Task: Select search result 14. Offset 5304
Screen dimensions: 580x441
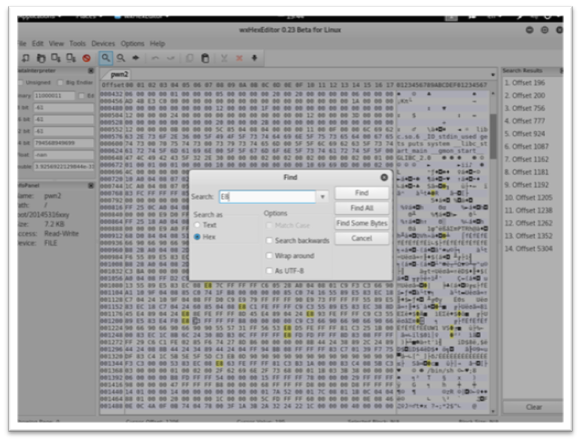Action: pyautogui.click(x=529, y=249)
